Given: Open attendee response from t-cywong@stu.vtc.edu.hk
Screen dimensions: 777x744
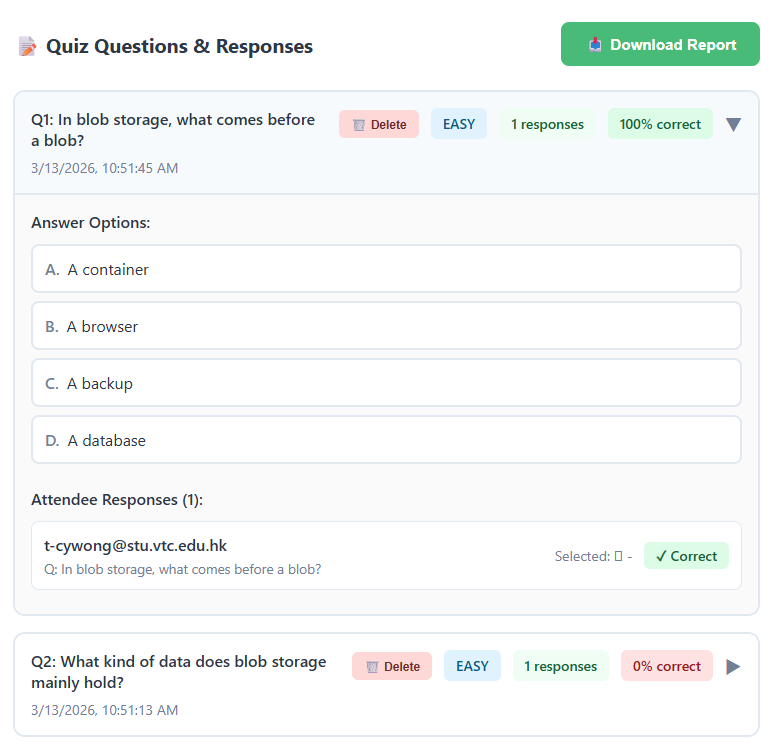Looking at the screenshot, I should 135,546.
